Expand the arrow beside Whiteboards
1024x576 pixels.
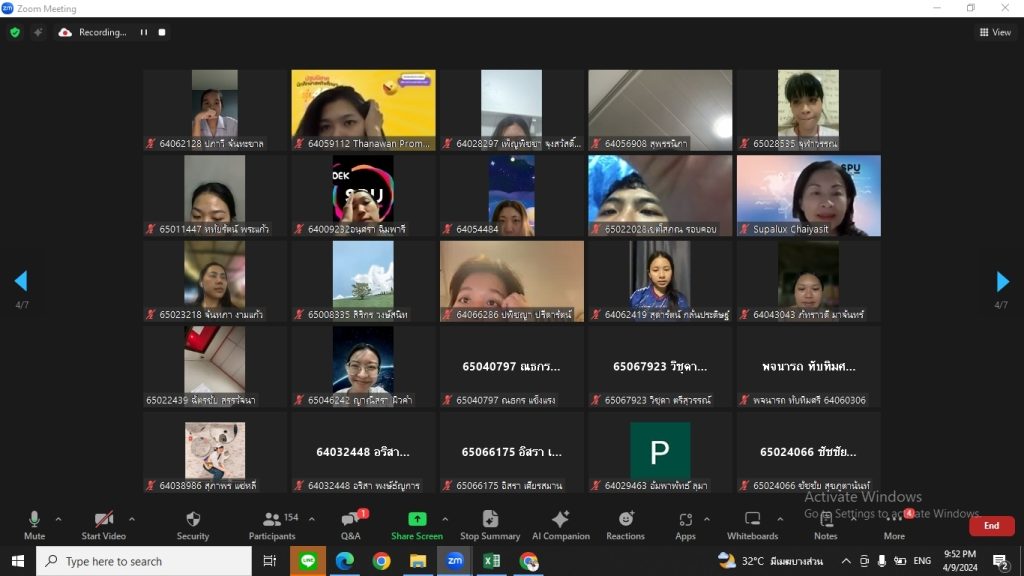point(780,519)
